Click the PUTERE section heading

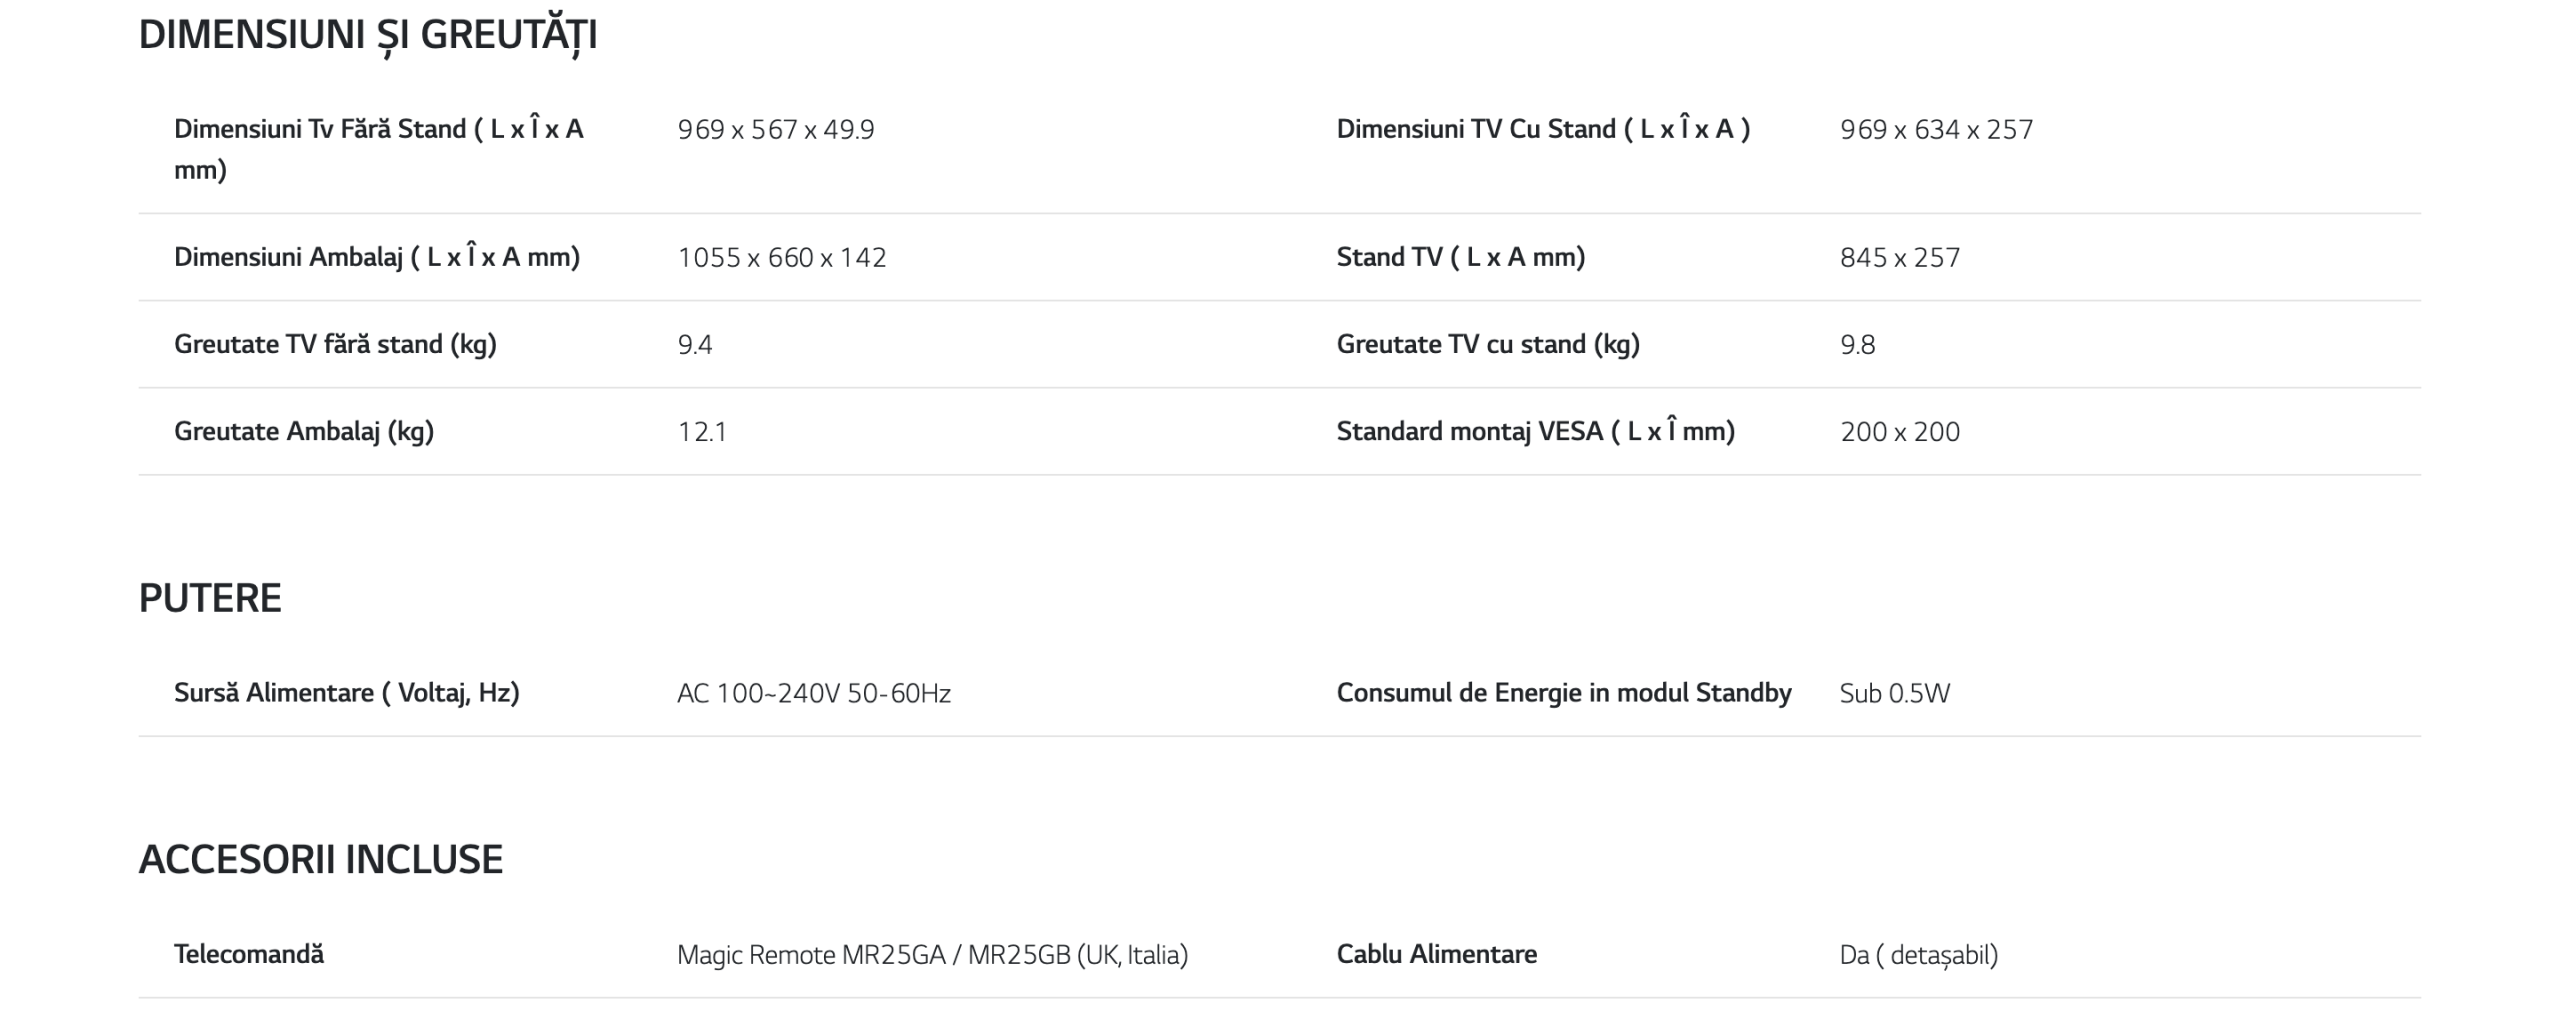coord(210,598)
